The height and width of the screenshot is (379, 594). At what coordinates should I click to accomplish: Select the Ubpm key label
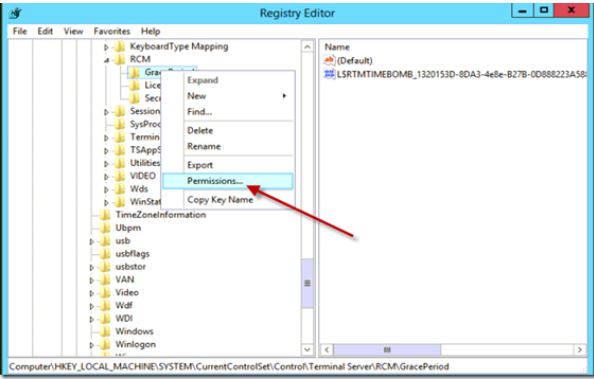pos(128,228)
